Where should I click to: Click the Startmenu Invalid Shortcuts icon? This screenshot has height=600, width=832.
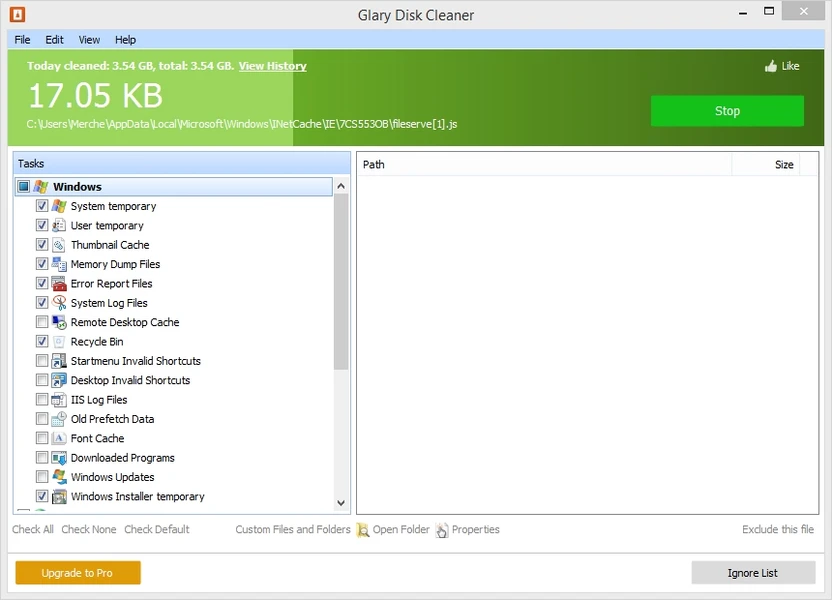tap(59, 361)
